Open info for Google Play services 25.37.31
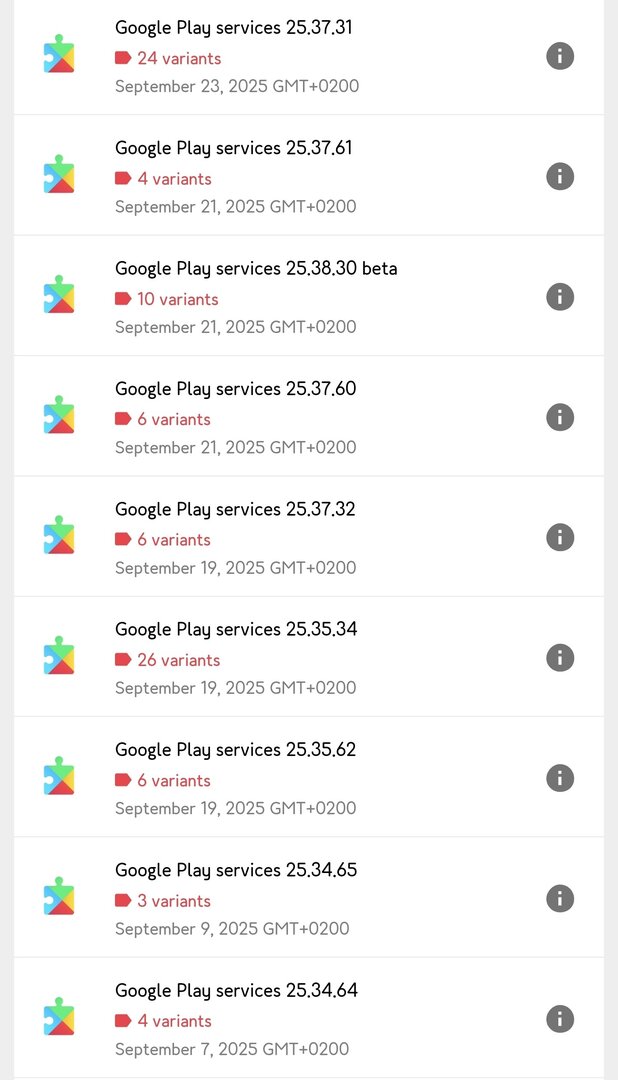 pos(560,56)
